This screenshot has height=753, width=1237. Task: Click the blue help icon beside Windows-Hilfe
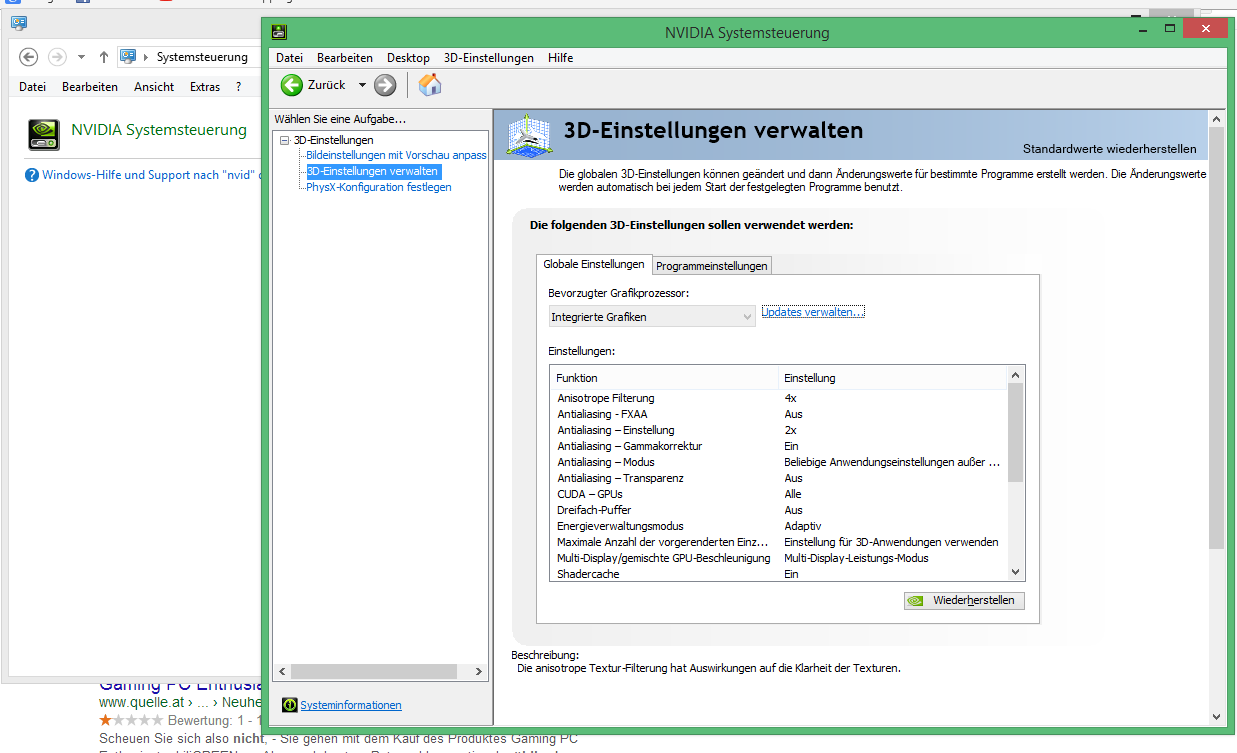(x=32, y=175)
